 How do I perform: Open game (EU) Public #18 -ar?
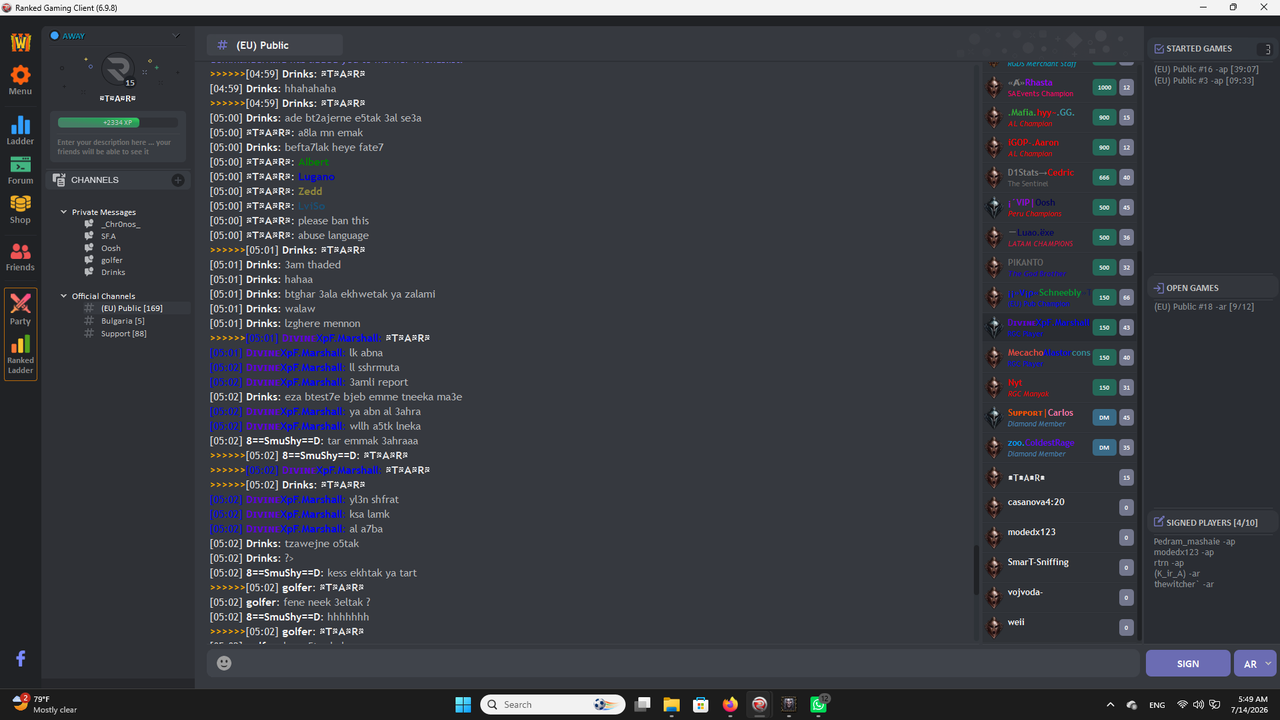pyautogui.click(x=1204, y=306)
